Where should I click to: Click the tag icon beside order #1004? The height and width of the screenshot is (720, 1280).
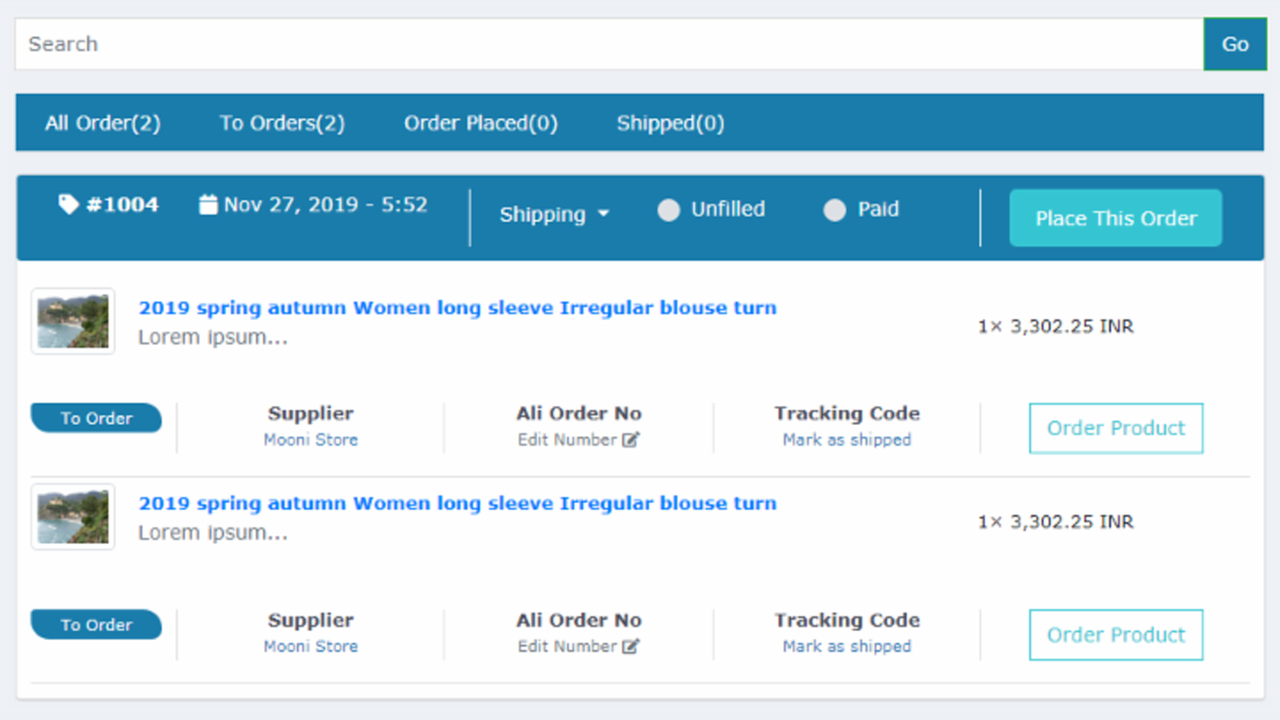68,204
